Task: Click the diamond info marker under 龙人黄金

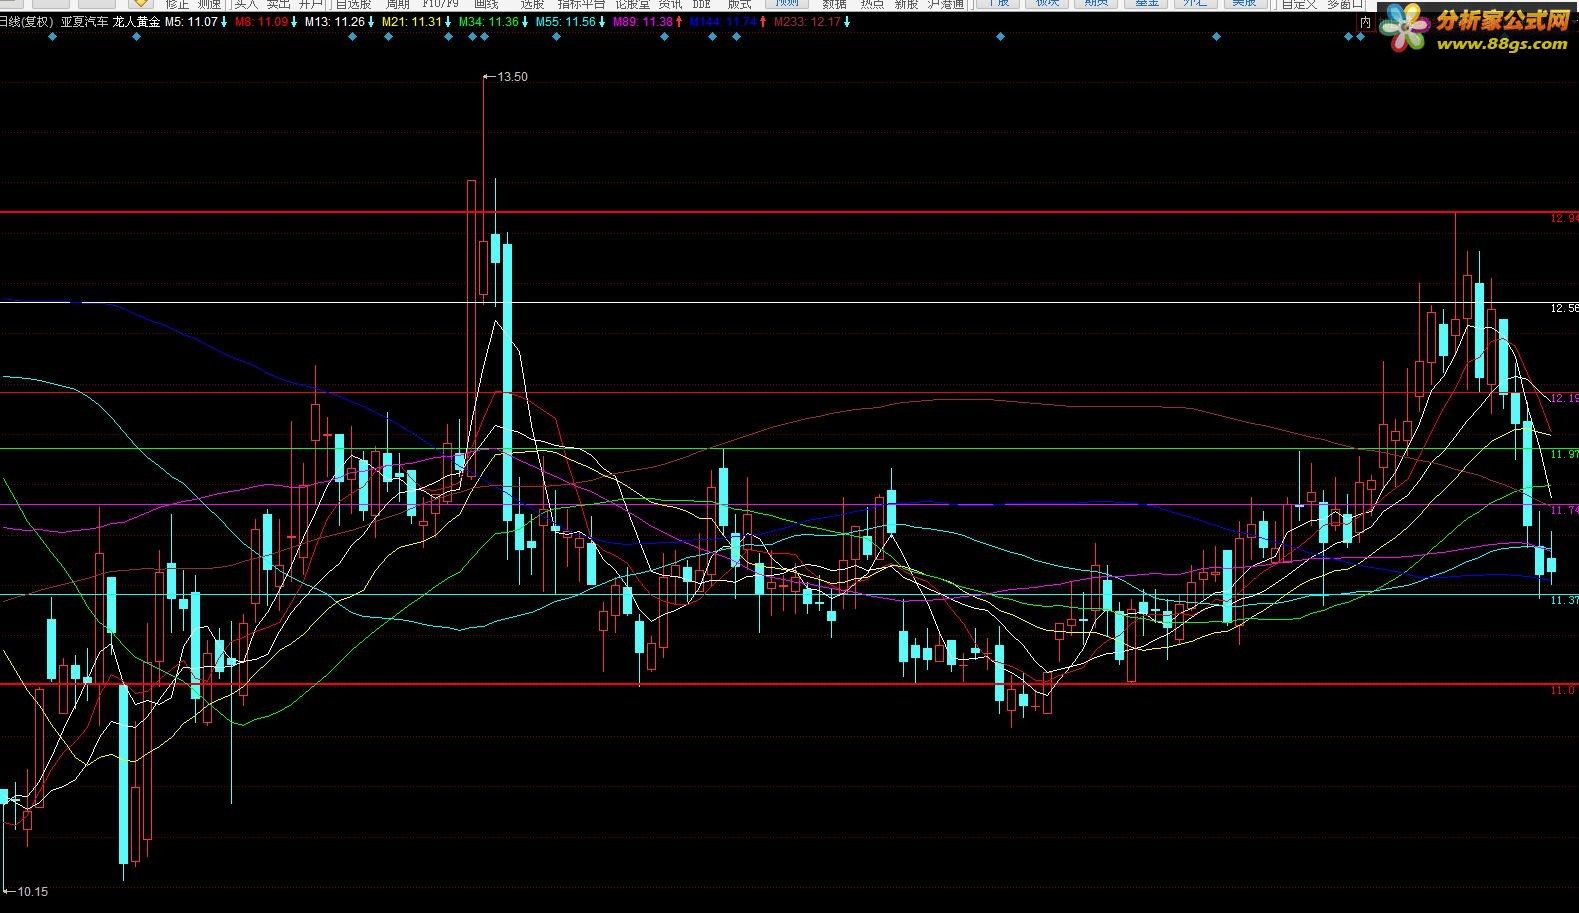Action: tap(138, 37)
